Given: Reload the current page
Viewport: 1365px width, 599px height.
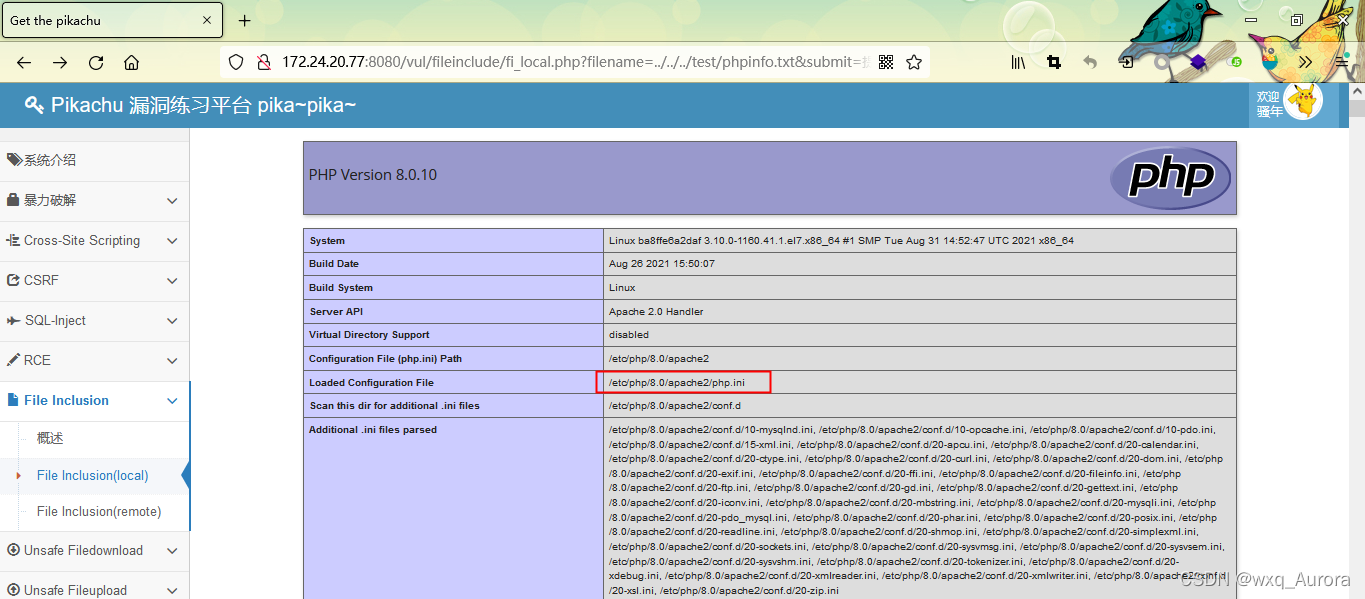Looking at the screenshot, I should (96, 62).
